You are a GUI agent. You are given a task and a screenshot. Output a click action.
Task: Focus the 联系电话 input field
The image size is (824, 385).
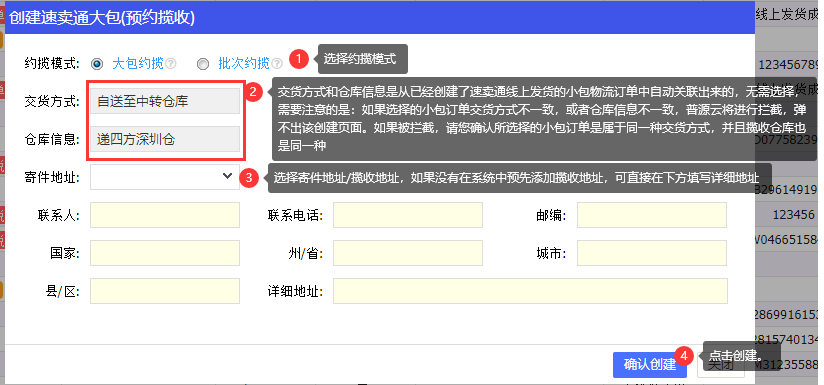pyautogui.click(x=408, y=215)
